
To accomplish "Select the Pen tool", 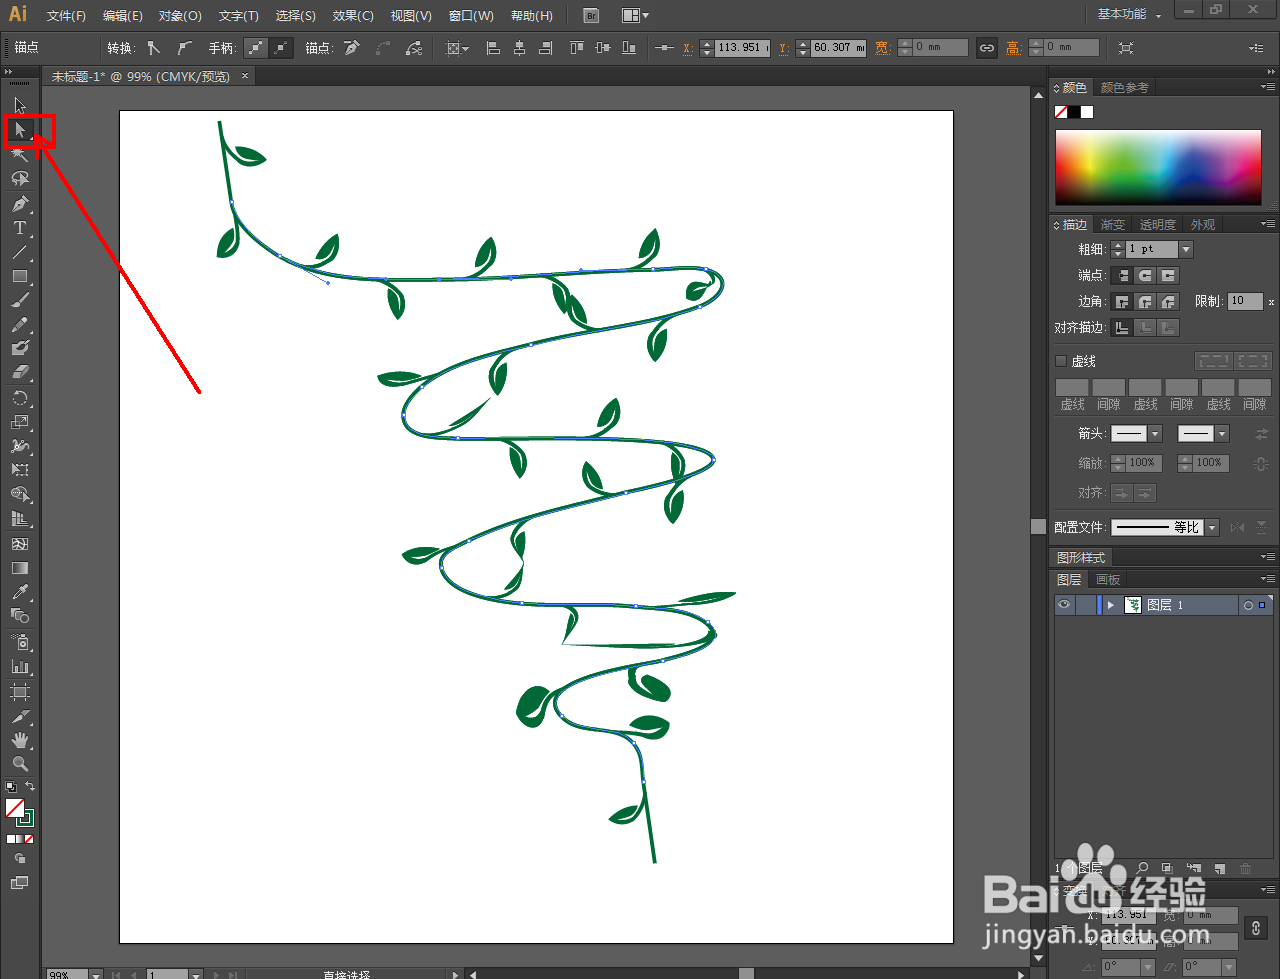I will (20, 204).
